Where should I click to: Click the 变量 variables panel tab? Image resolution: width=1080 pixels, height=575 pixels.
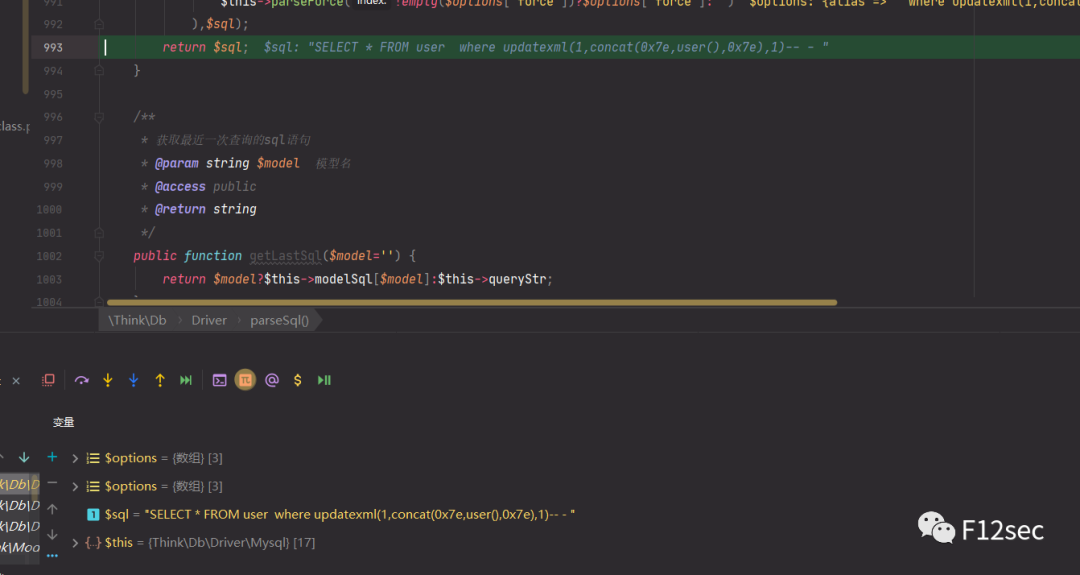click(63, 422)
